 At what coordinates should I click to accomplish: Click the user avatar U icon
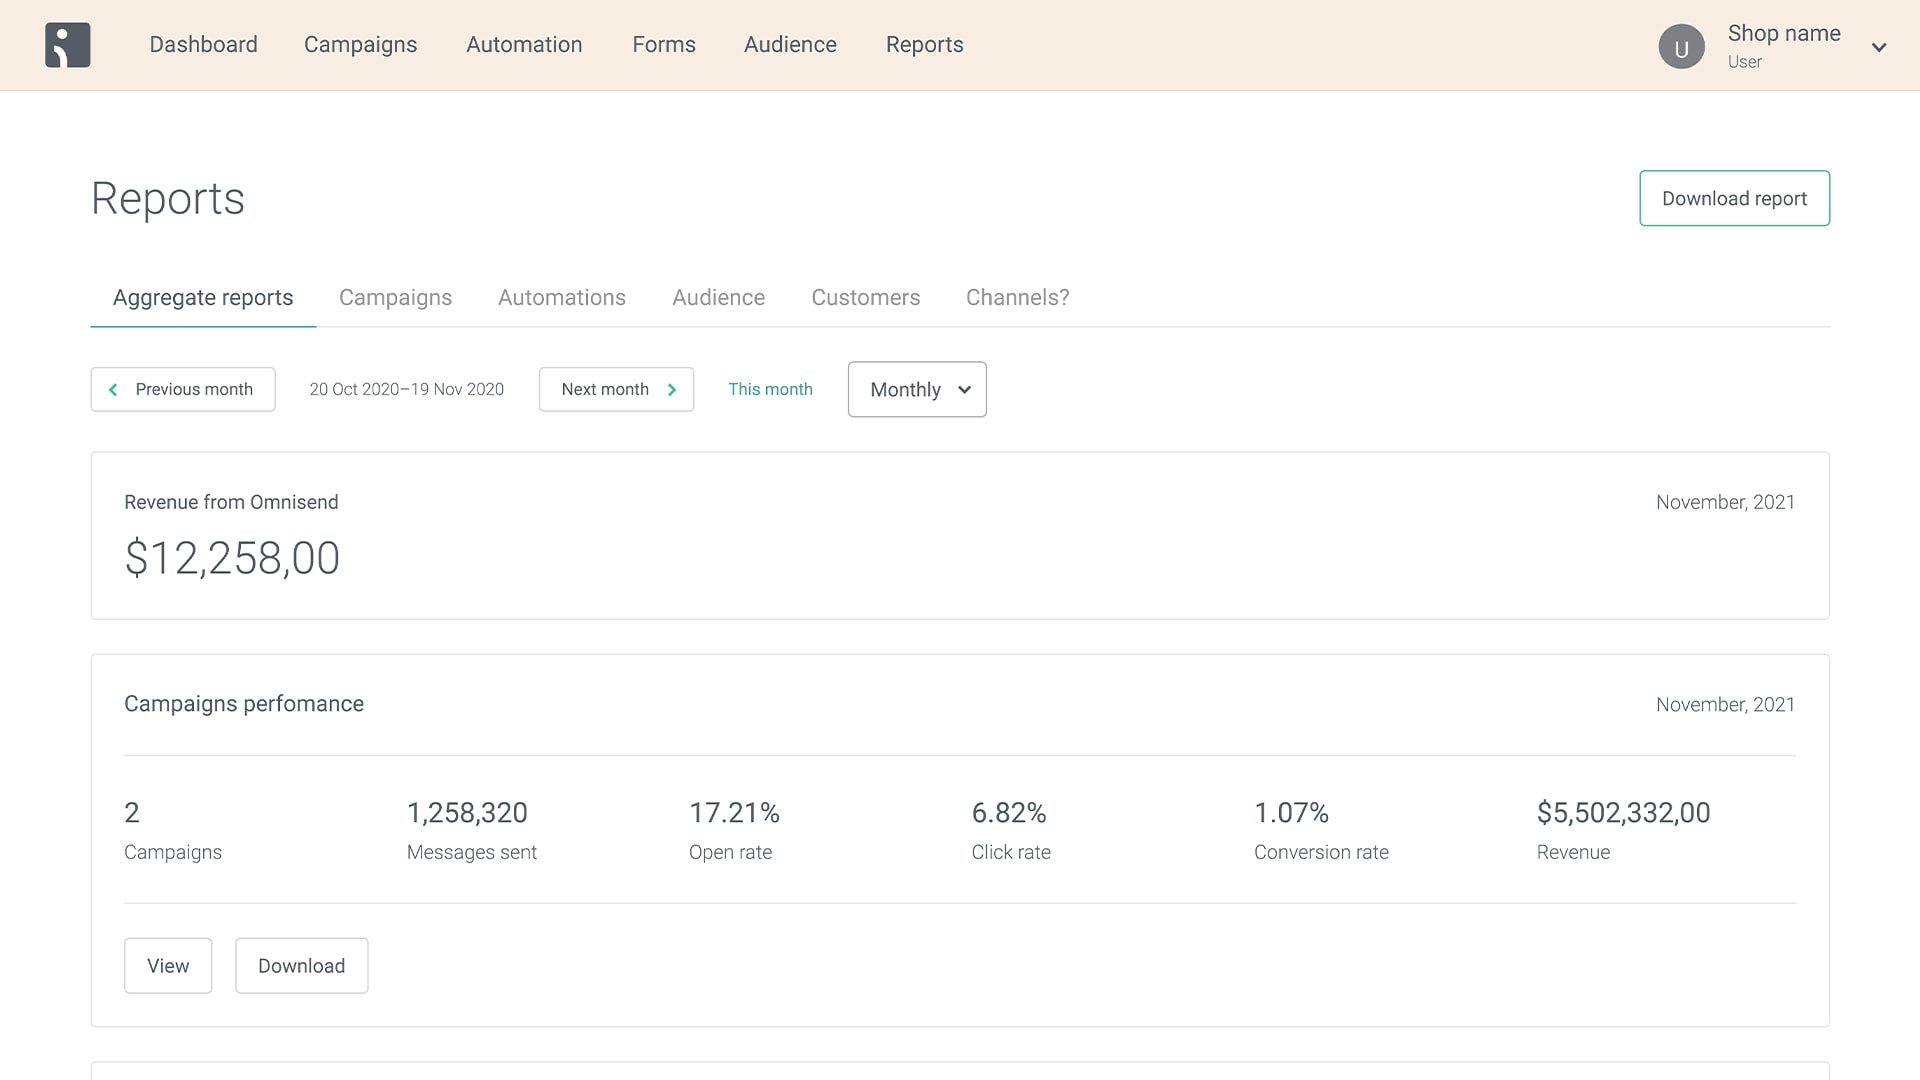[x=1681, y=47]
